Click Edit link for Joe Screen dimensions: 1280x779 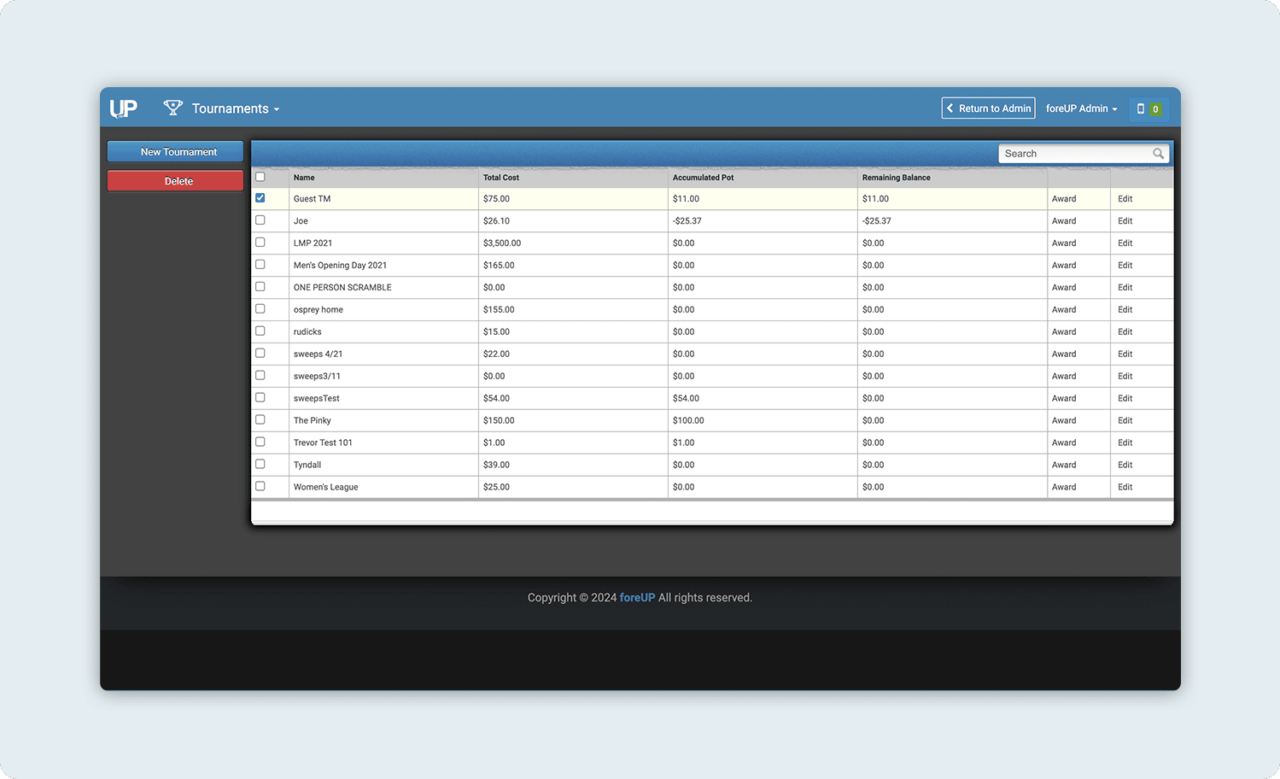click(1125, 221)
